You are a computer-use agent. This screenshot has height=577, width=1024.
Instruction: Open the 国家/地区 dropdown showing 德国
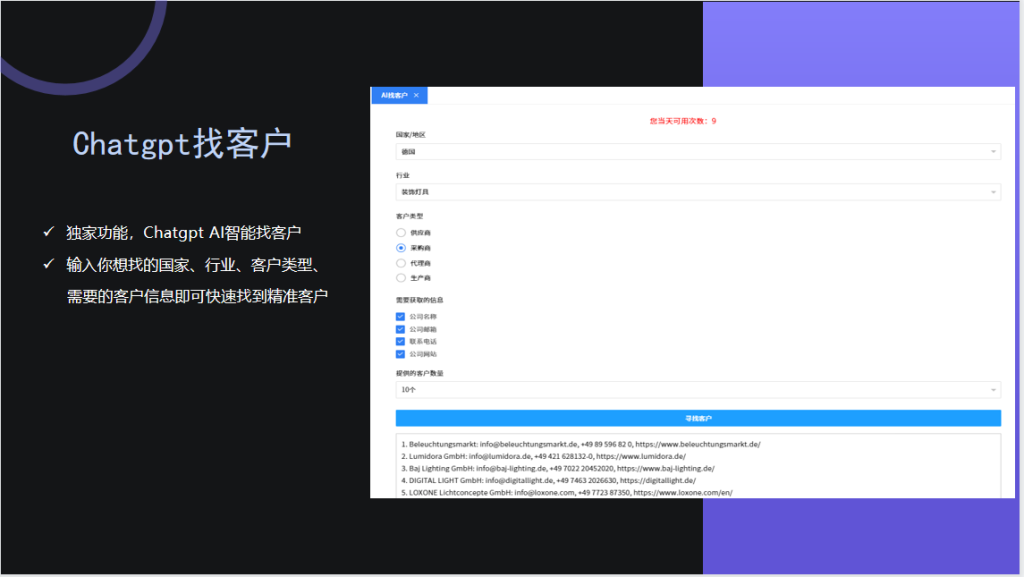pos(698,152)
